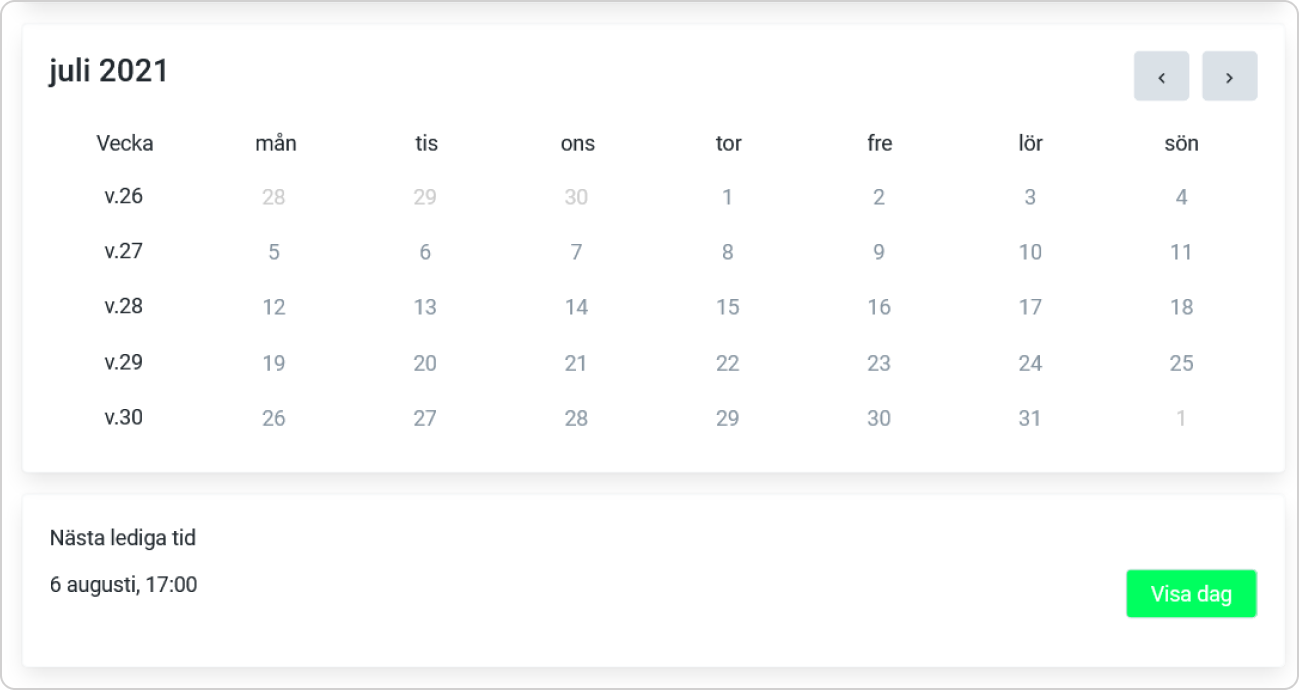1299x690 pixels.
Task: Select July 9 date cell
Action: (x=879, y=252)
